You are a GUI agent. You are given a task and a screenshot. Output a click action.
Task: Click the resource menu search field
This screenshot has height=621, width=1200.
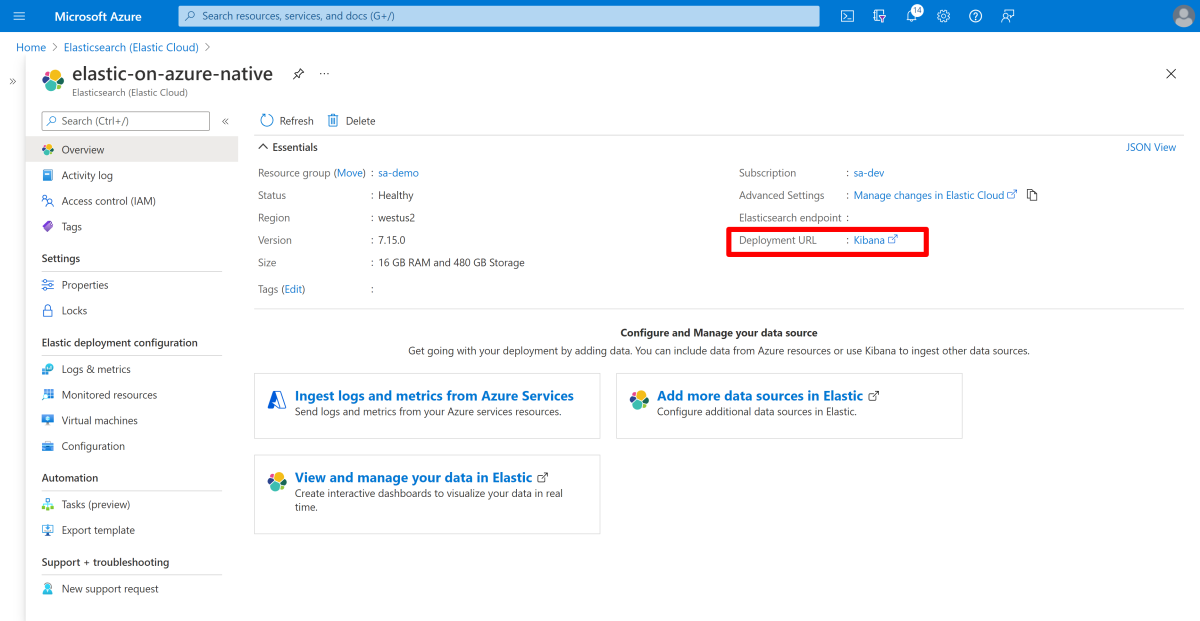tap(126, 121)
